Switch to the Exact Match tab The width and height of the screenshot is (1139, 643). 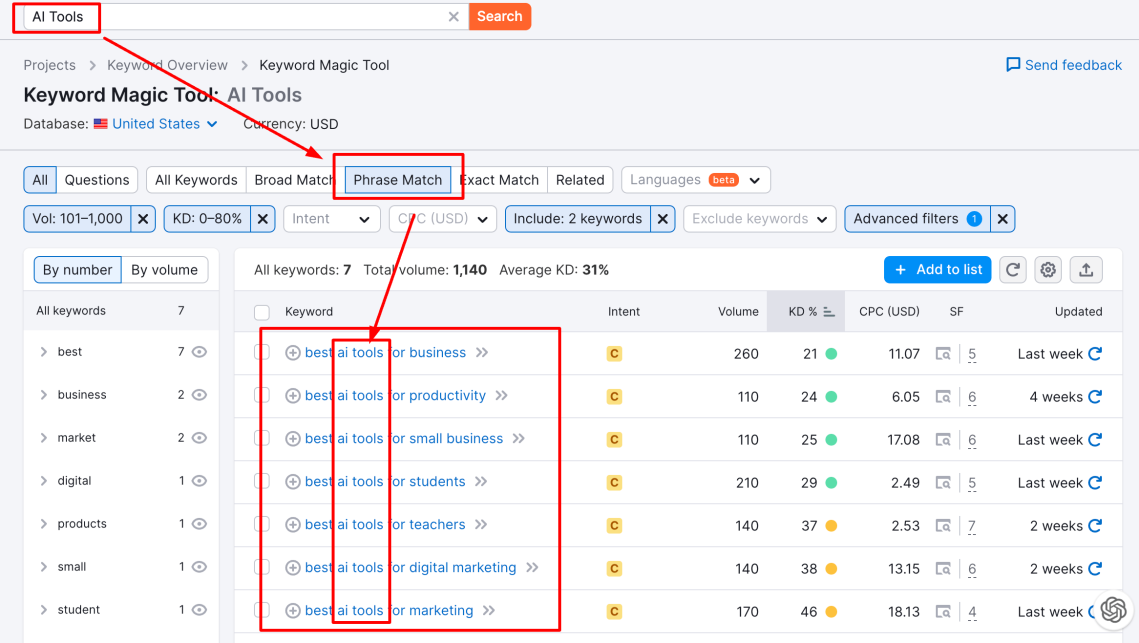pyautogui.click(x=499, y=180)
